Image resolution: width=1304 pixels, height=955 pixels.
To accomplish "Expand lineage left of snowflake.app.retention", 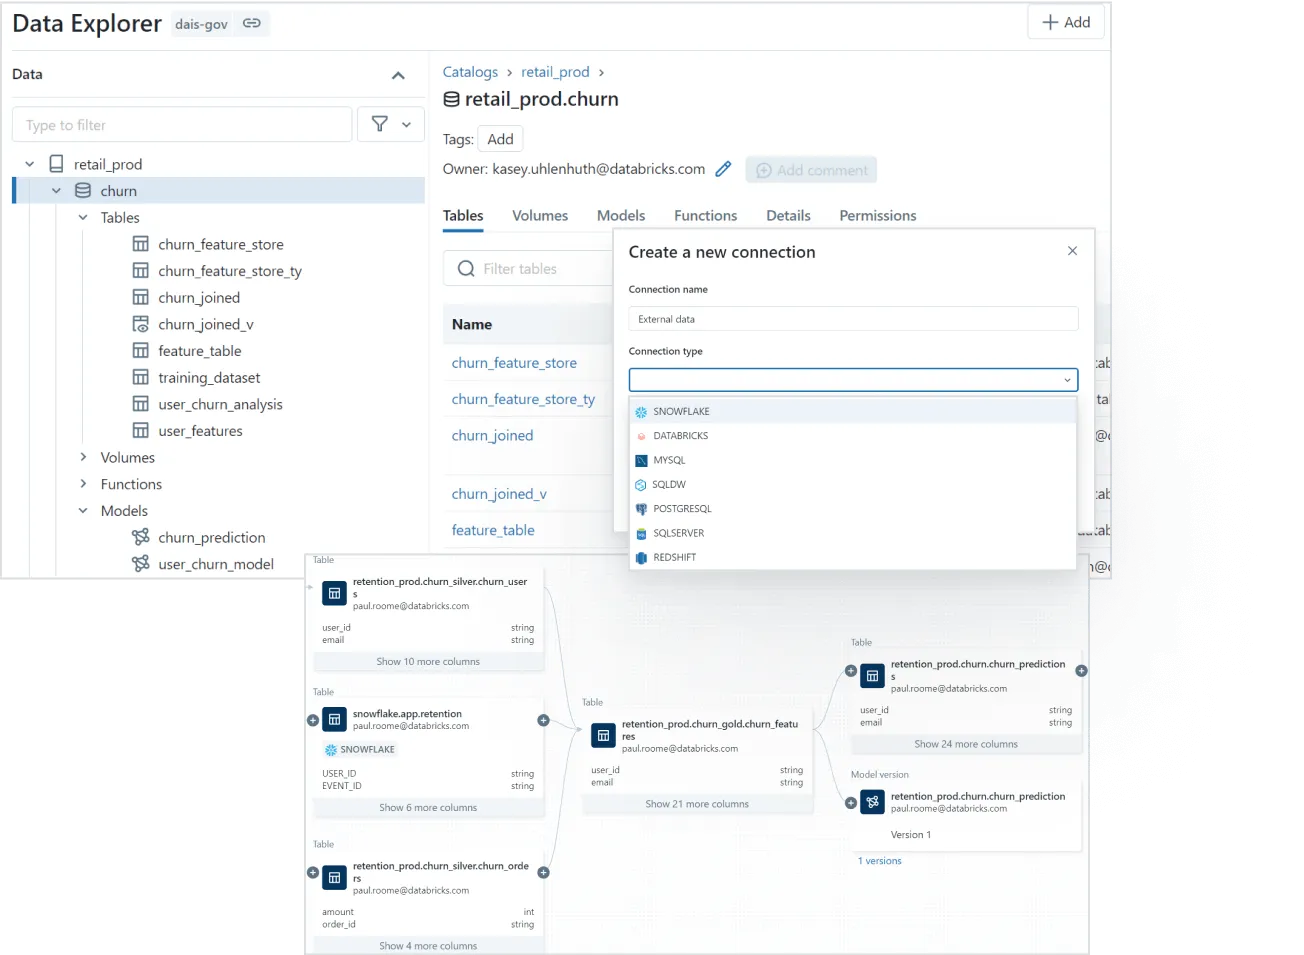I will click(x=313, y=720).
